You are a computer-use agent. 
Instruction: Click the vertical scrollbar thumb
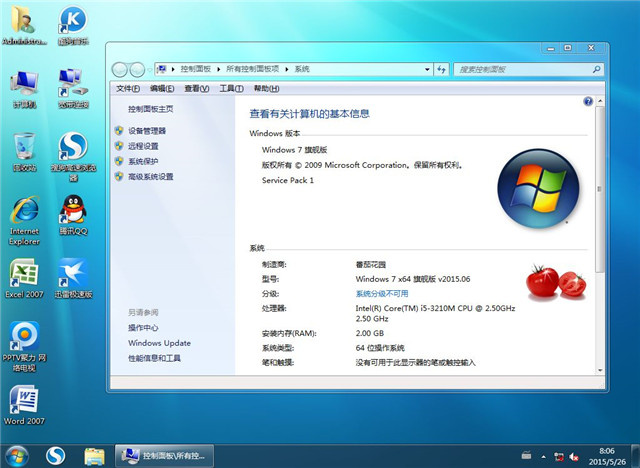pyautogui.click(x=600, y=189)
